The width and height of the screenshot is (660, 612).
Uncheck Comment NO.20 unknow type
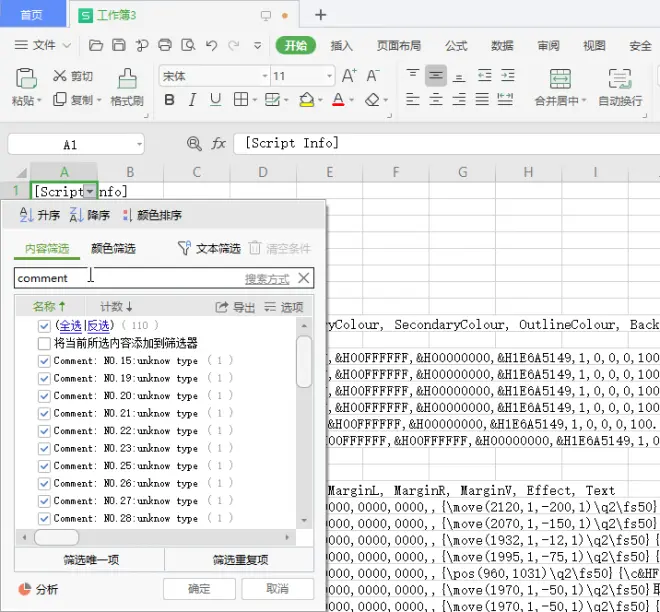44,396
